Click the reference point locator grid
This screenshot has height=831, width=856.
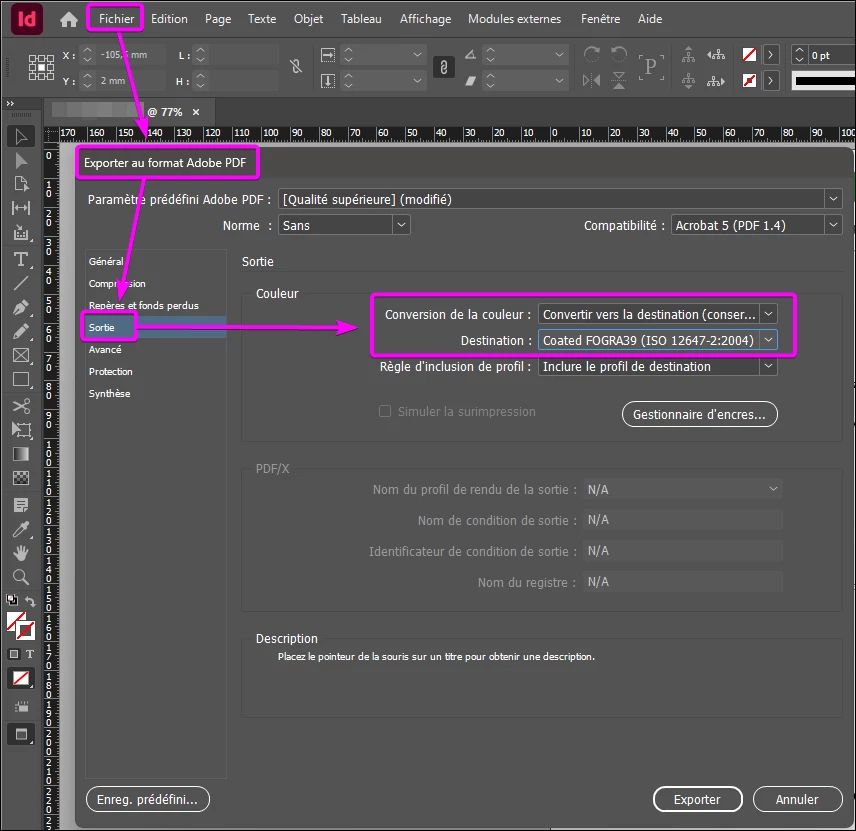(41, 68)
